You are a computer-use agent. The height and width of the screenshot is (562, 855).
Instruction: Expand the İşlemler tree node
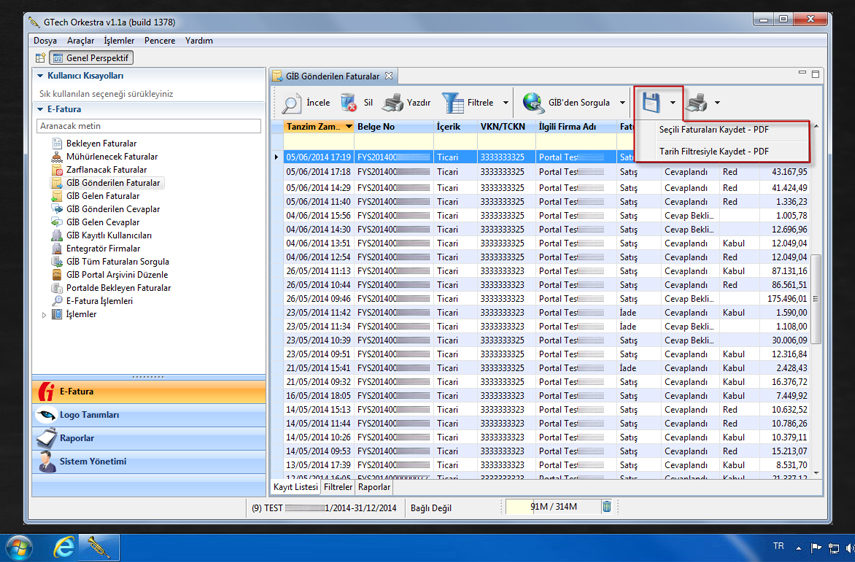click(44, 315)
